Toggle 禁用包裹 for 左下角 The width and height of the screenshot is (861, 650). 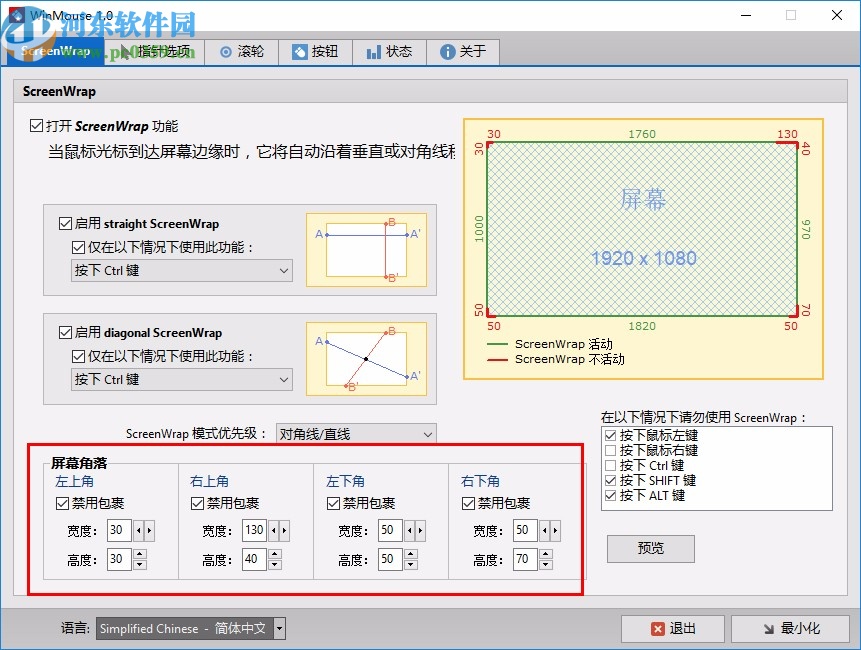click(x=333, y=503)
